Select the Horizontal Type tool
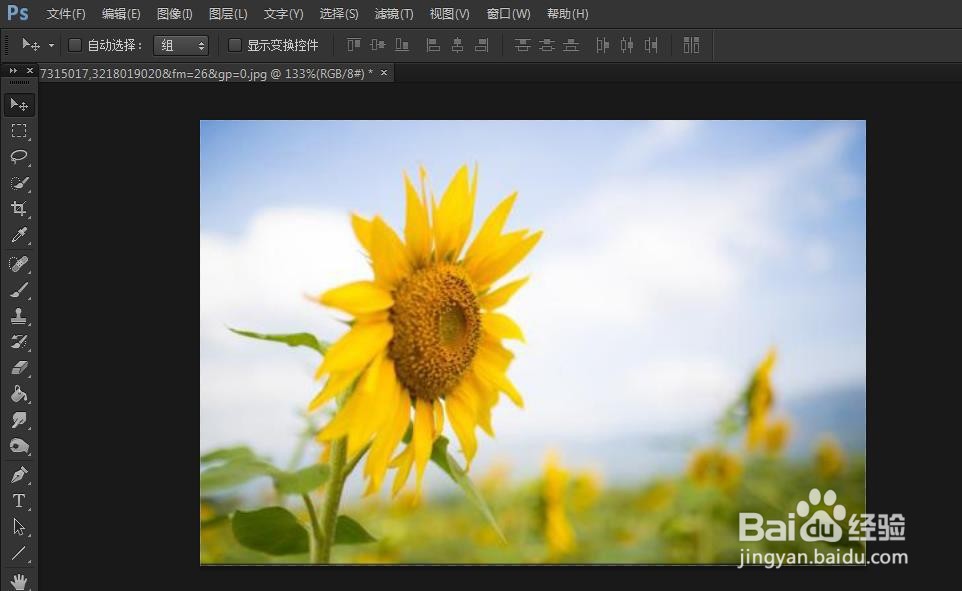This screenshot has height=591, width=962. click(19, 501)
